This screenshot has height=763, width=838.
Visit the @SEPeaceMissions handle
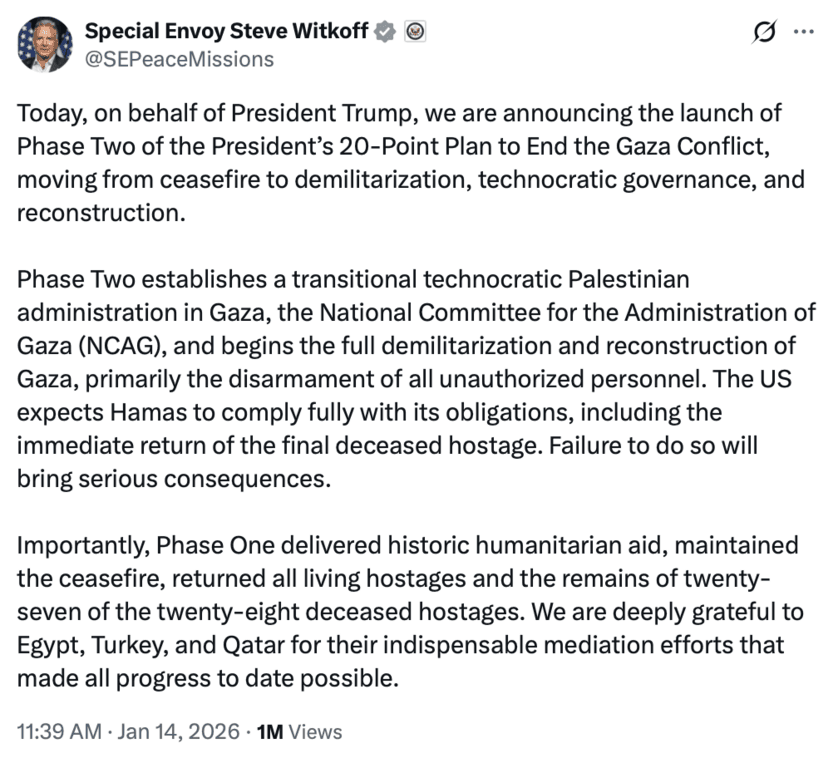click(x=180, y=59)
